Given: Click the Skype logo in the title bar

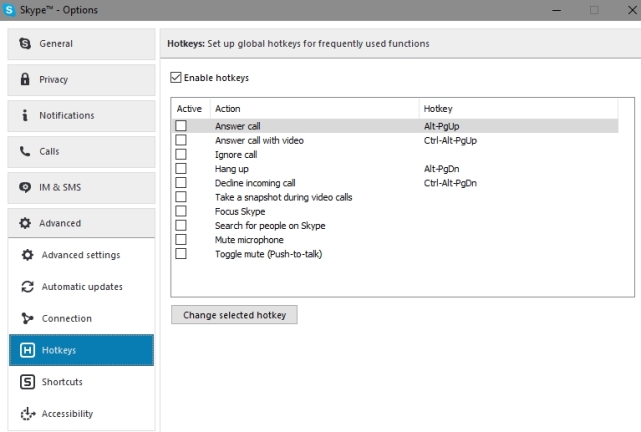Looking at the screenshot, I should (9, 10).
